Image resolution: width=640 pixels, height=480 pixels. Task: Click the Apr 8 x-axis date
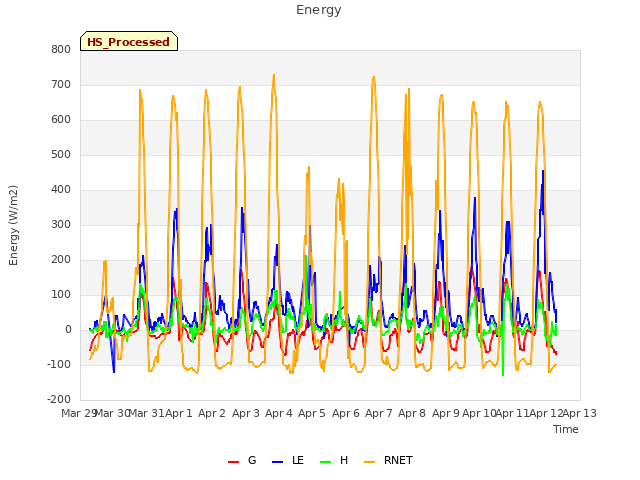pyautogui.click(x=412, y=413)
